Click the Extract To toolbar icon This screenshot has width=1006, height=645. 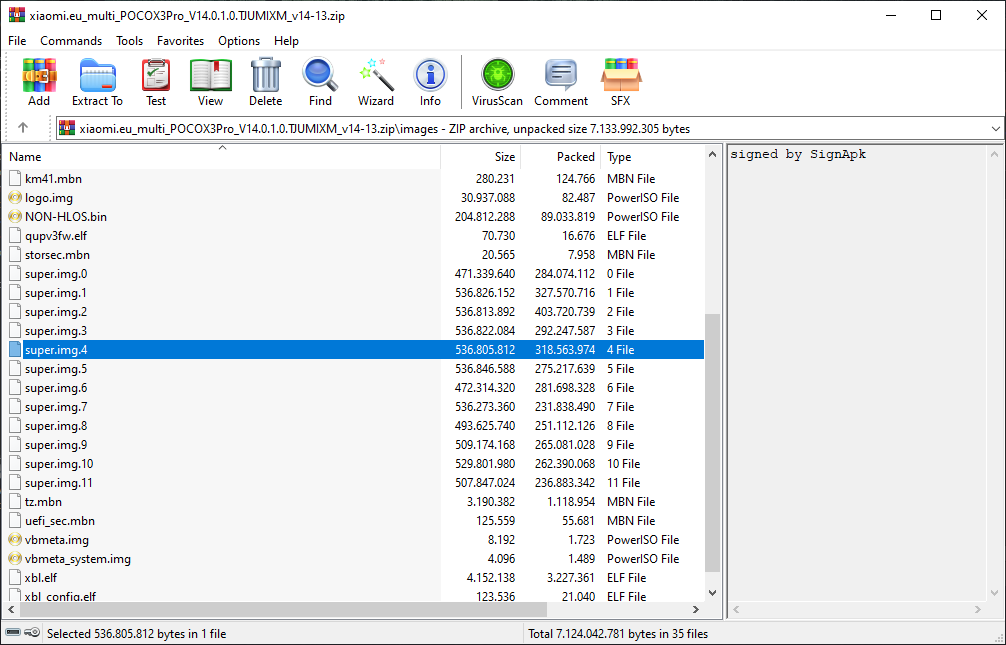98,82
